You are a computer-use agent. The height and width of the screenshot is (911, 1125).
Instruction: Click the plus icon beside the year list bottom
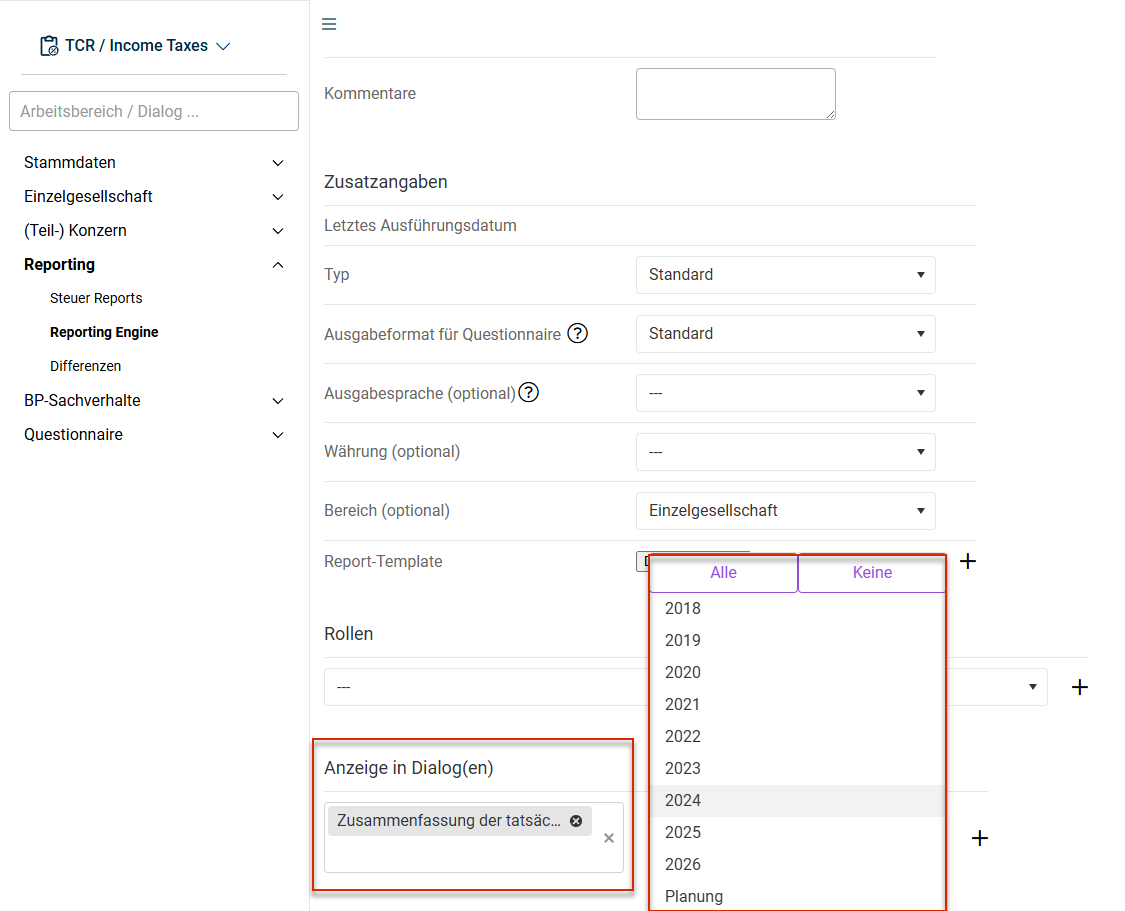[979, 838]
